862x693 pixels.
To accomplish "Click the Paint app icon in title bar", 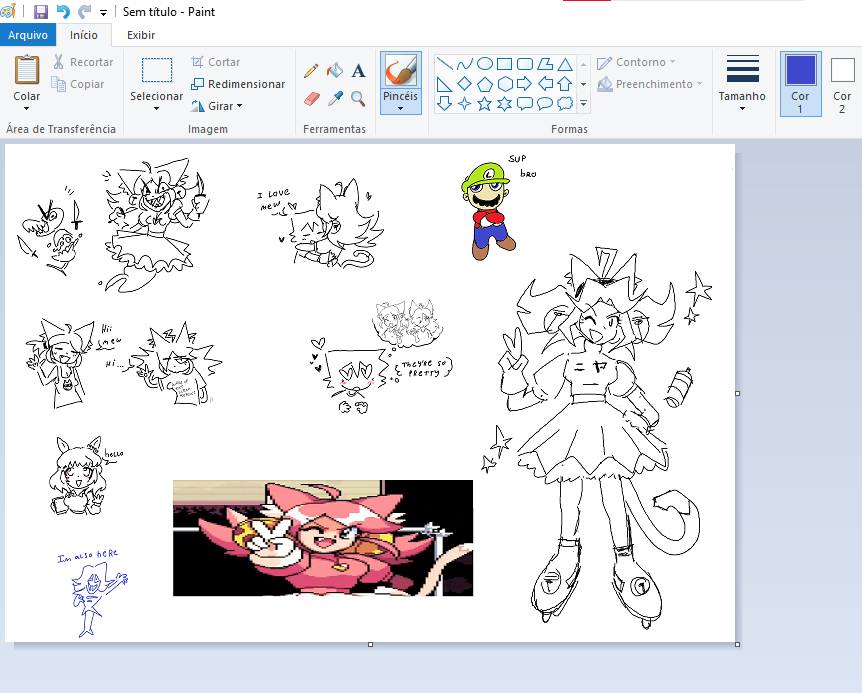I will pos(8,11).
